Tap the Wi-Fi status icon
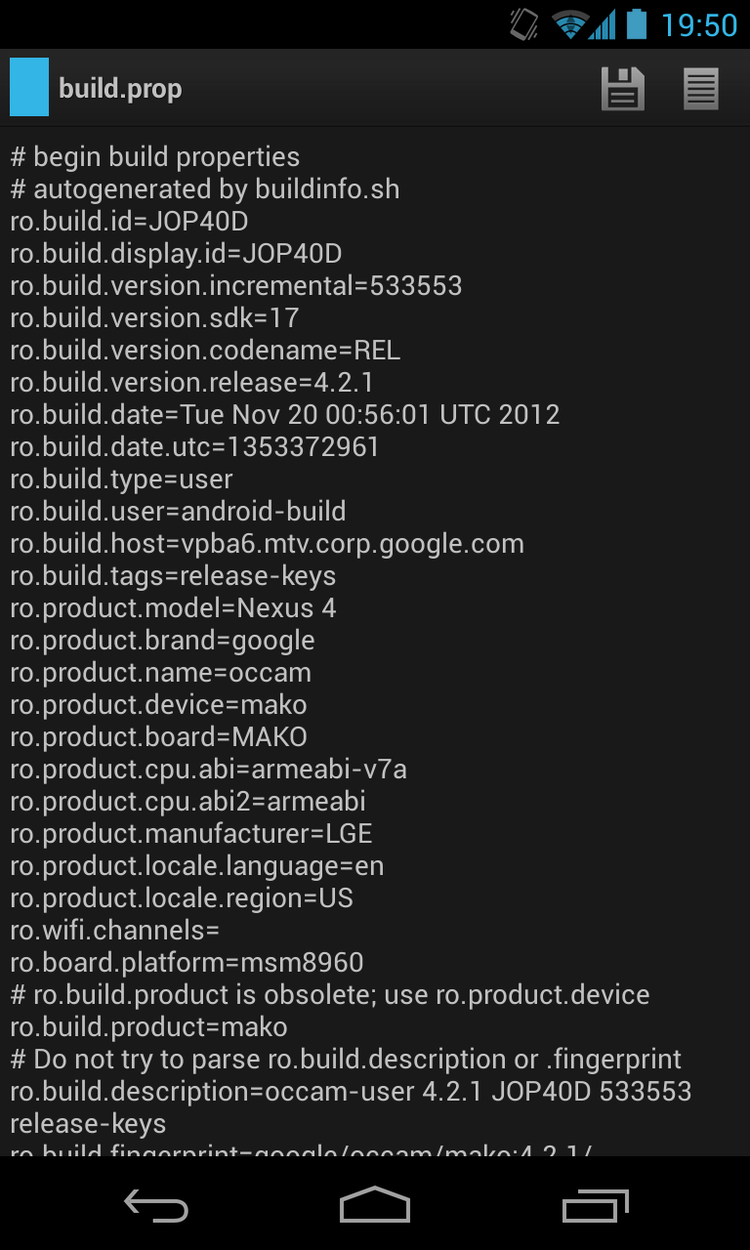This screenshot has height=1250, width=750. click(569, 25)
